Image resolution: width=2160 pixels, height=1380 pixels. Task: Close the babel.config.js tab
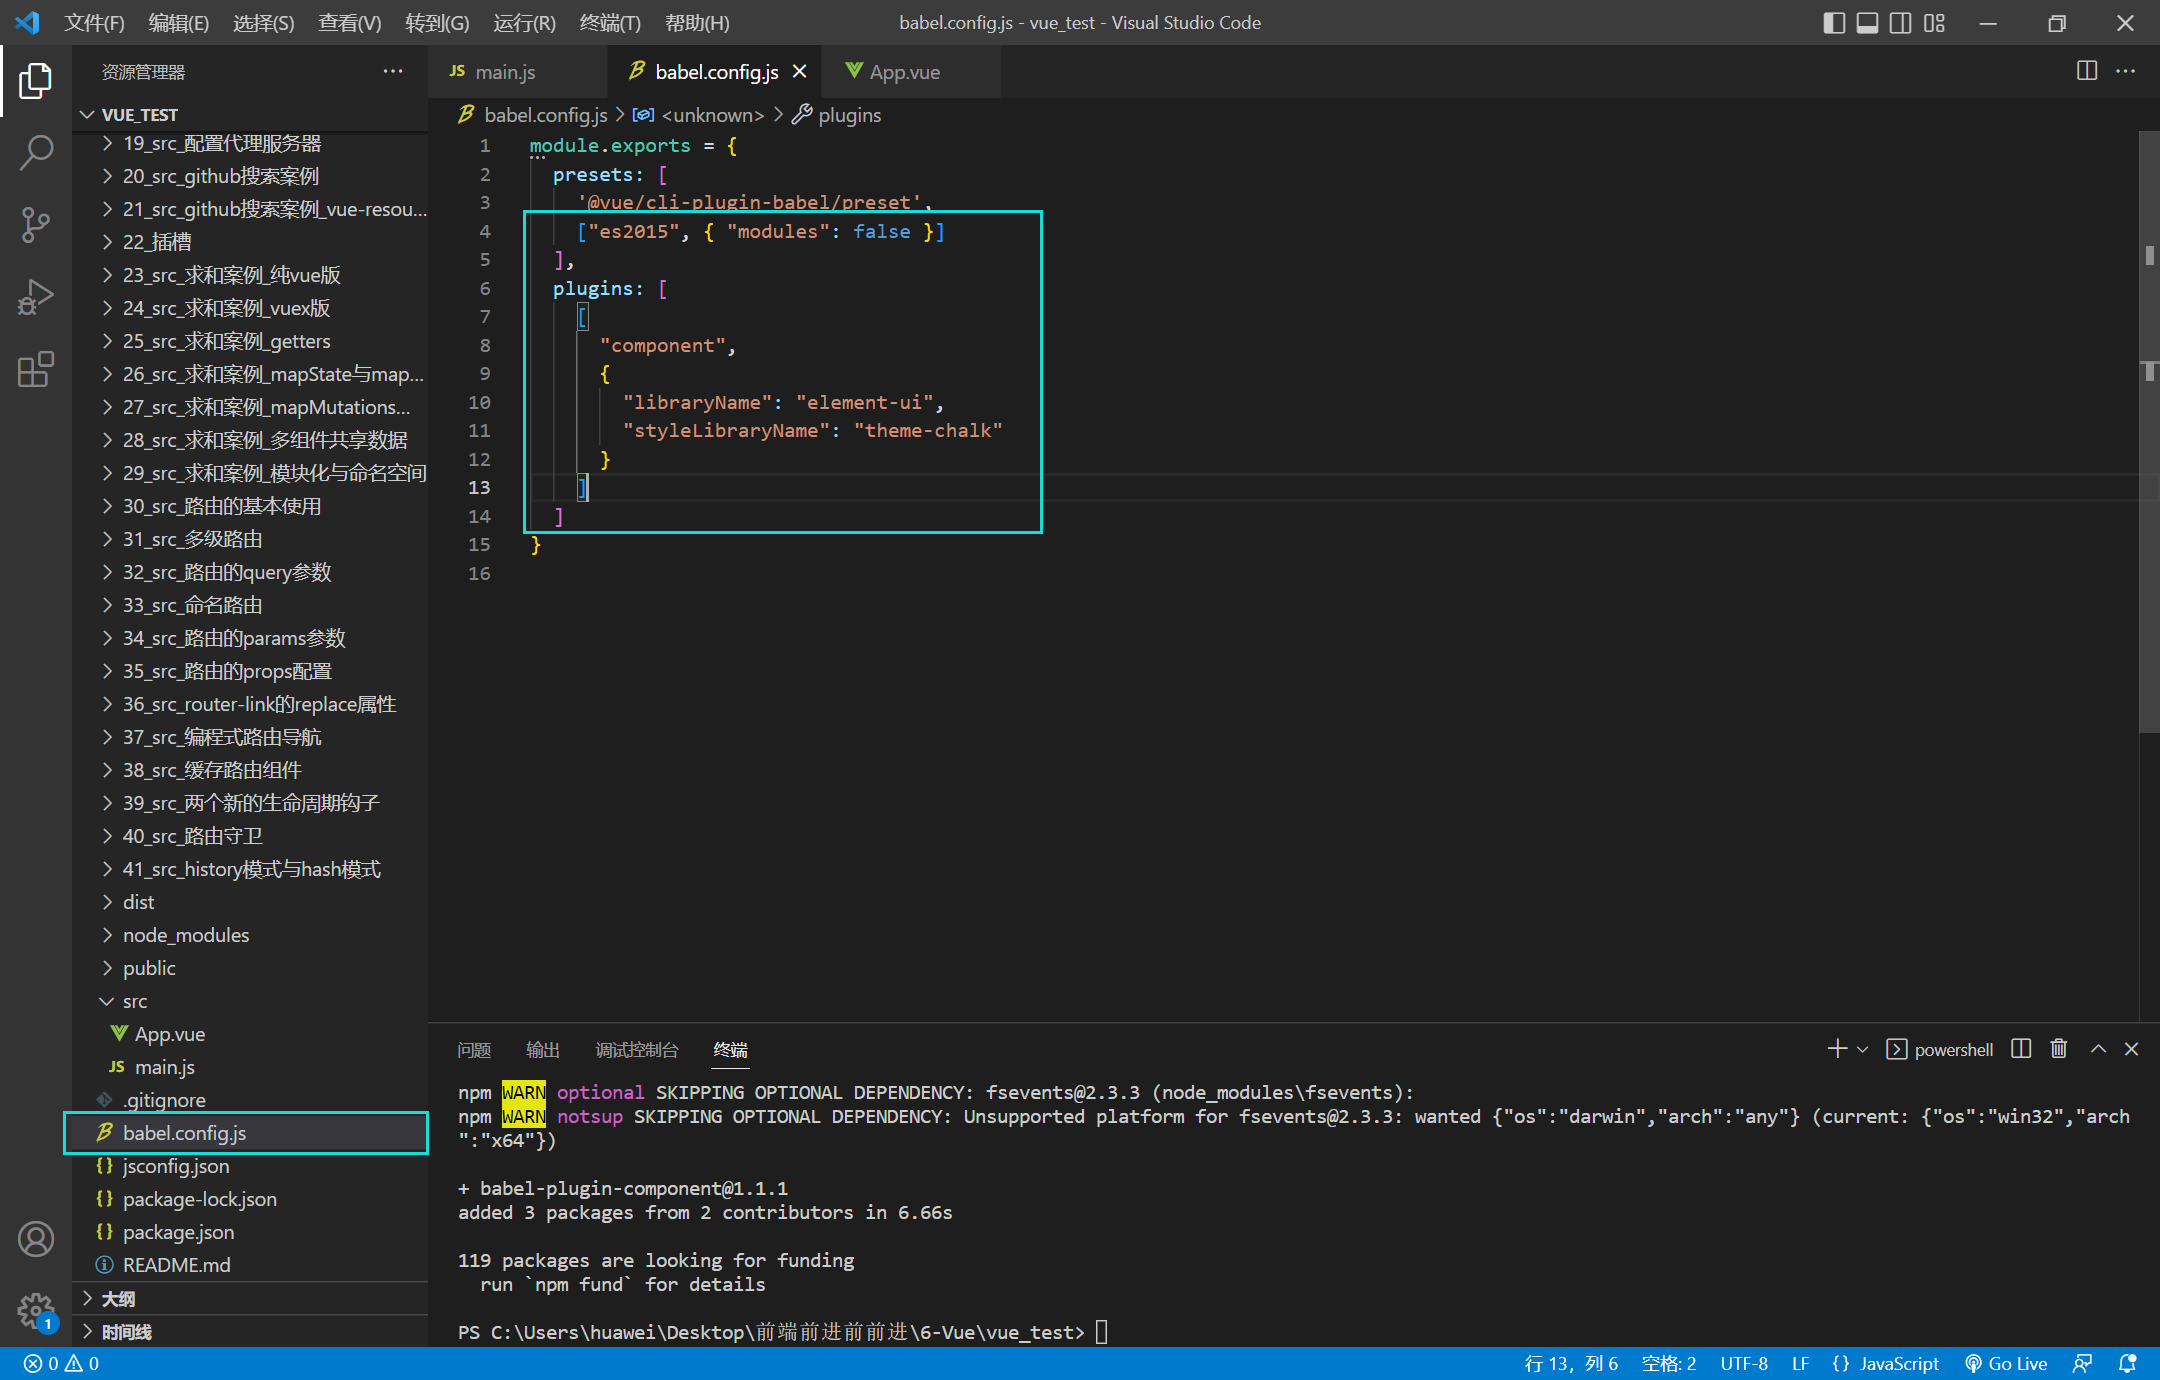coord(799,71)
